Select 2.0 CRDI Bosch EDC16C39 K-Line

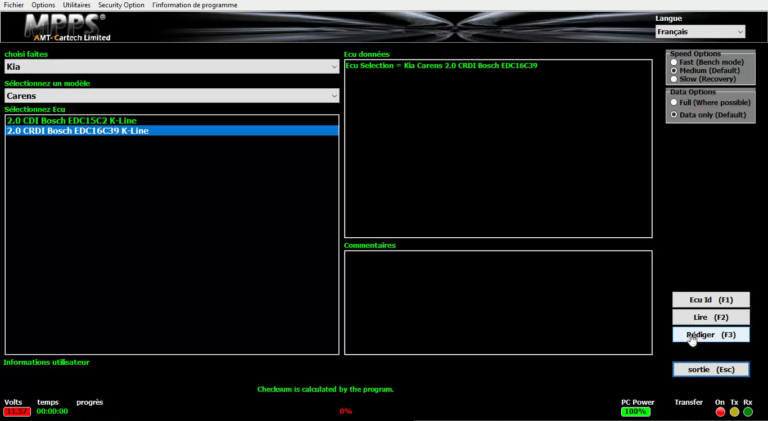[171, 131]
